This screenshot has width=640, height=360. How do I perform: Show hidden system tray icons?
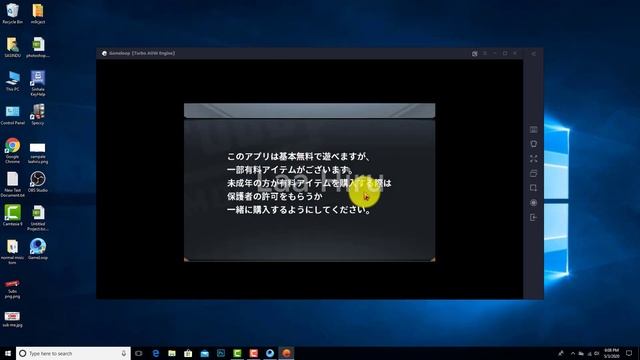click(x=573, y=353)
